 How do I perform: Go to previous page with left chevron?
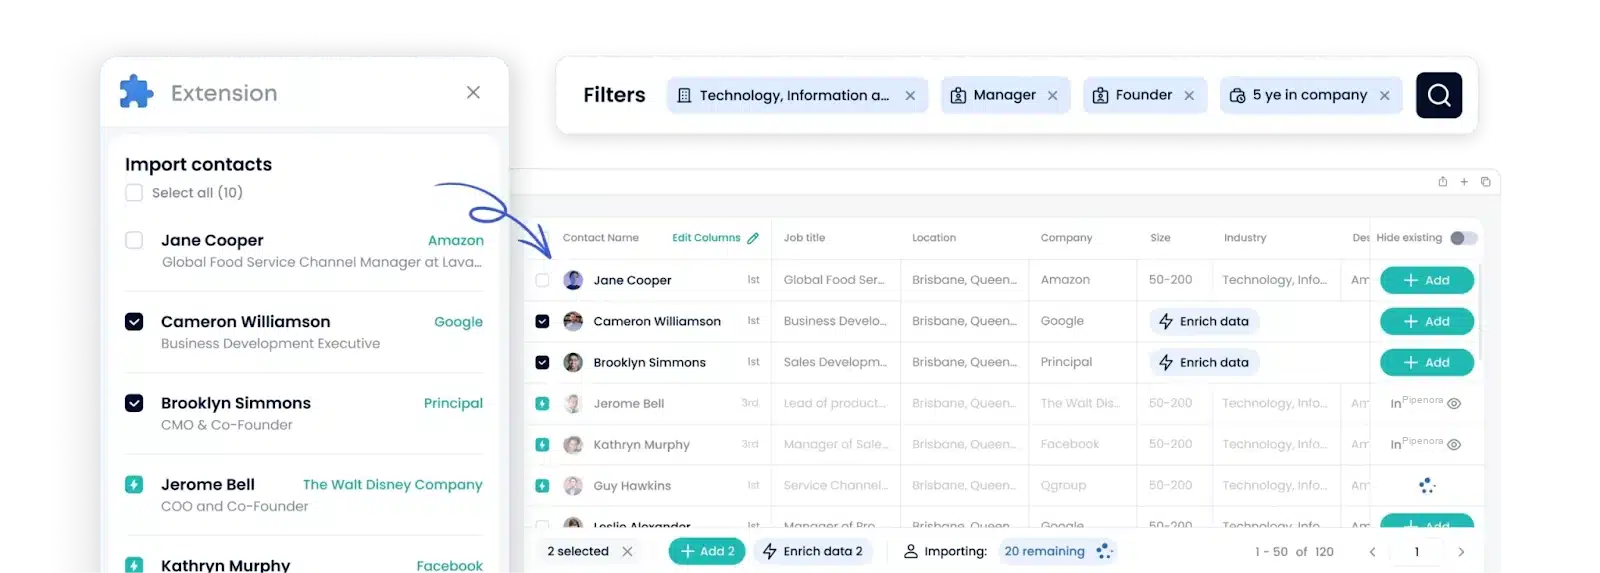point(1372,552)
